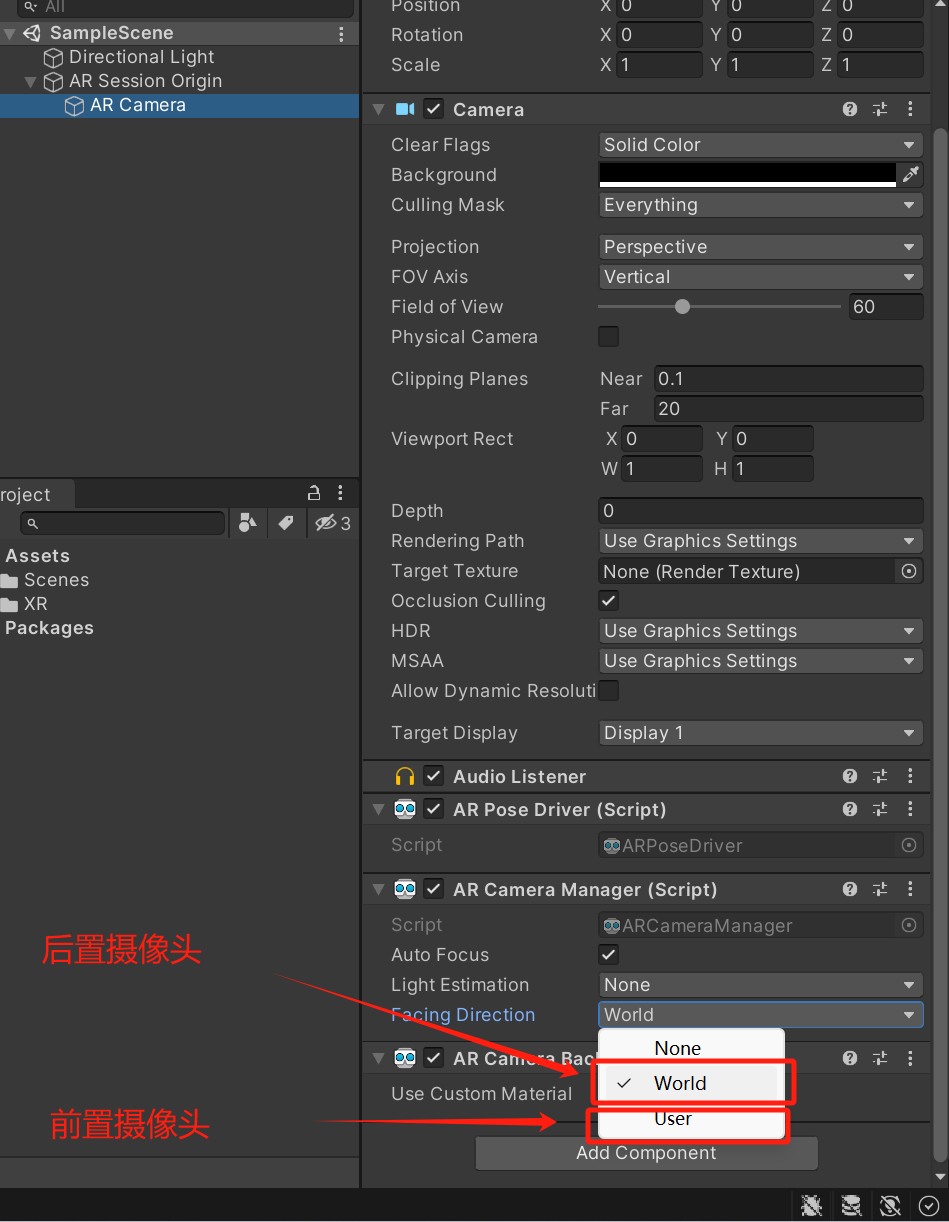
Task: Open FOV Axis dropdown
Action: (x=760, y=277)
